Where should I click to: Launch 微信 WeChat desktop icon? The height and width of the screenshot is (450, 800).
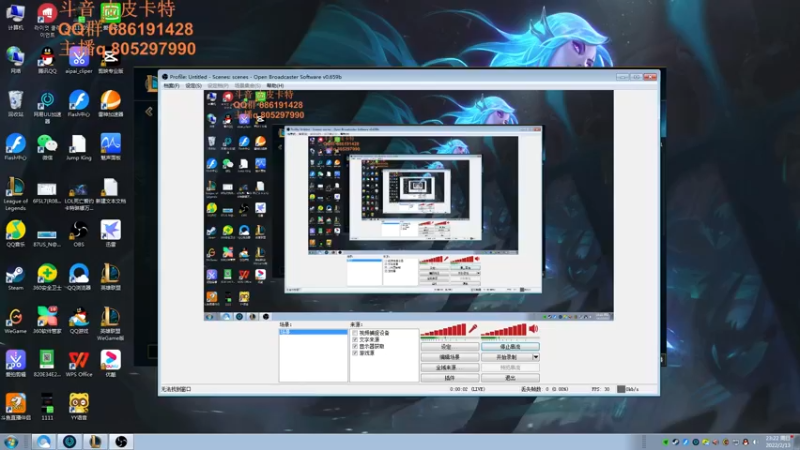(x=47, y=147)
